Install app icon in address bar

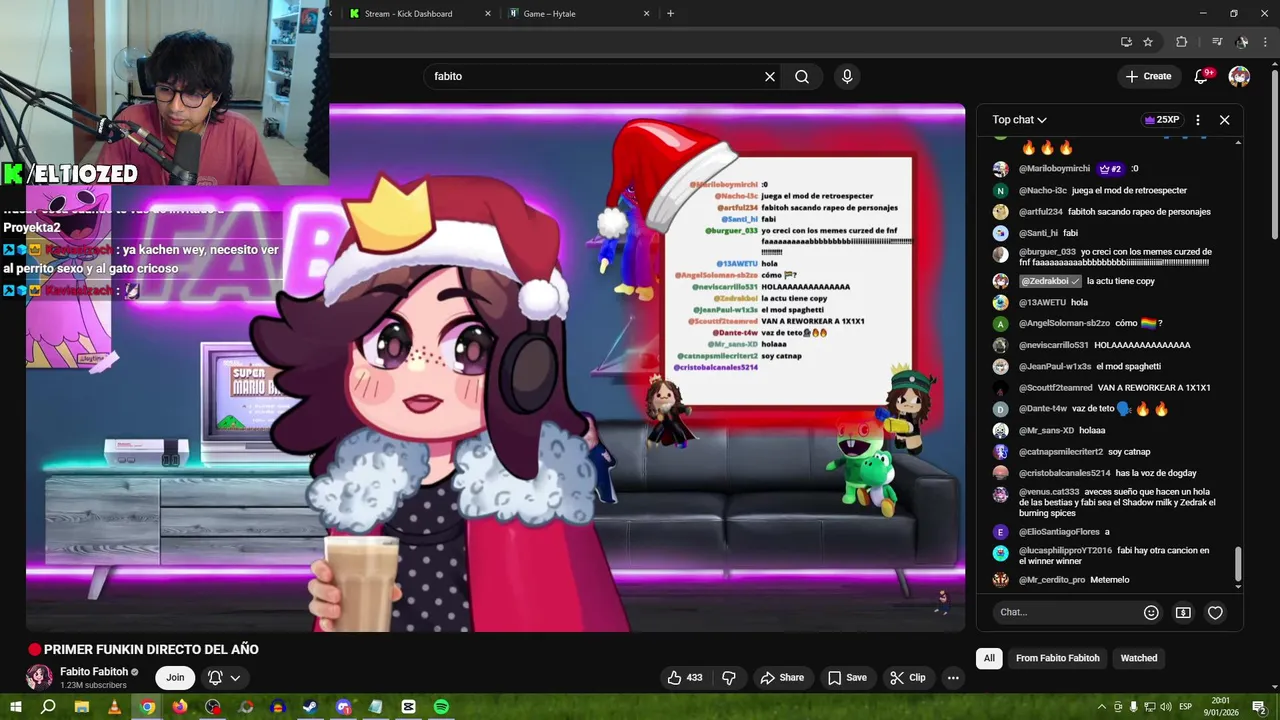1126,42
